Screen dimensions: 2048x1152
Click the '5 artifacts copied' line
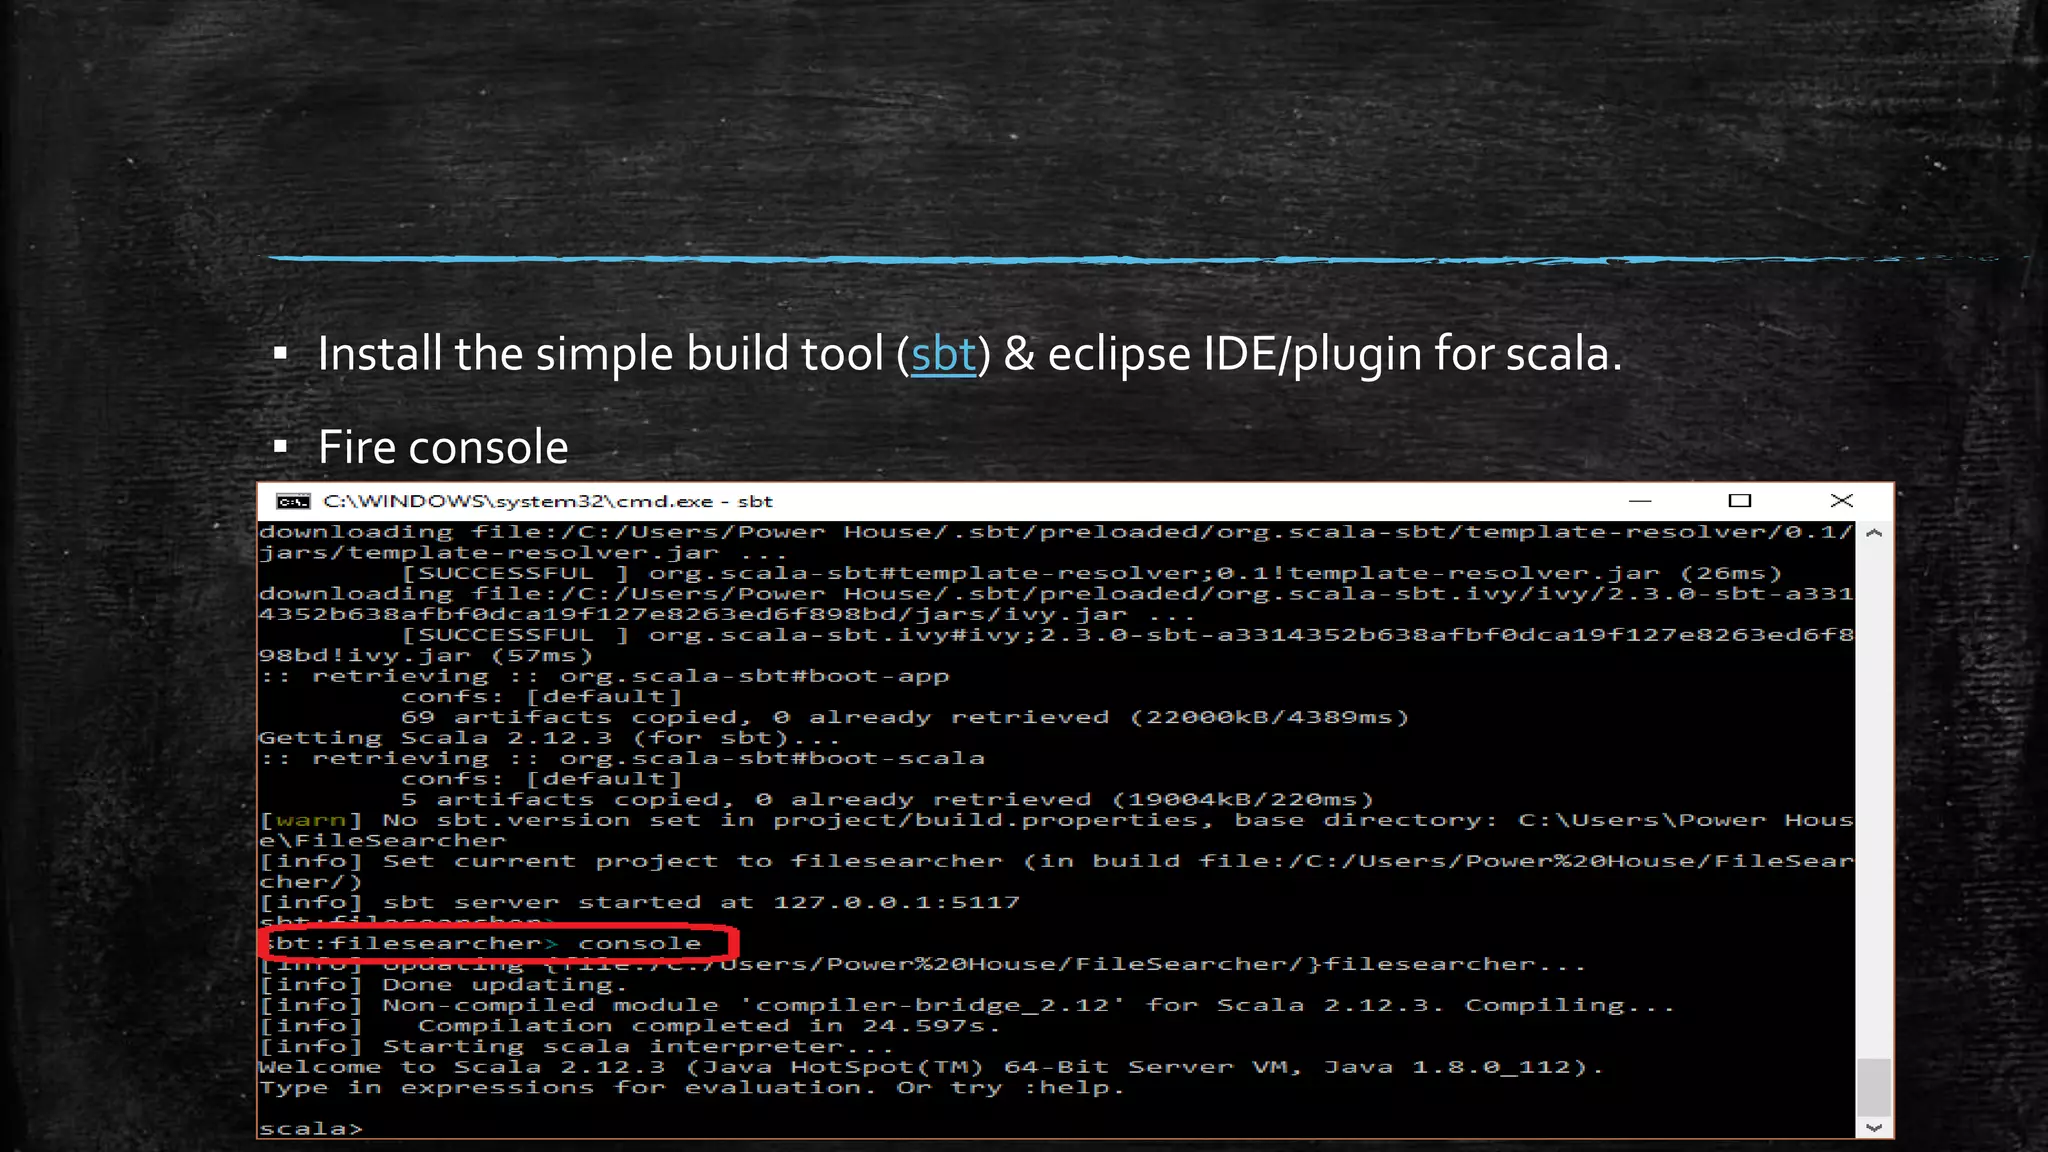pos(888,799)
